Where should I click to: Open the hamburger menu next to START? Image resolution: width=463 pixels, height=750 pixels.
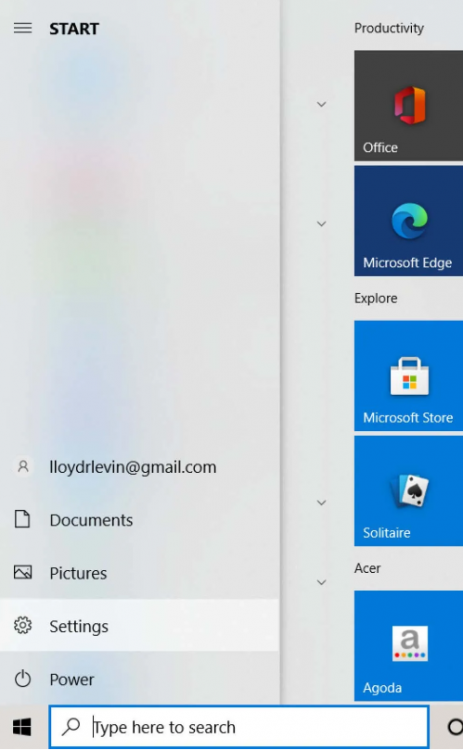(22, 28)
